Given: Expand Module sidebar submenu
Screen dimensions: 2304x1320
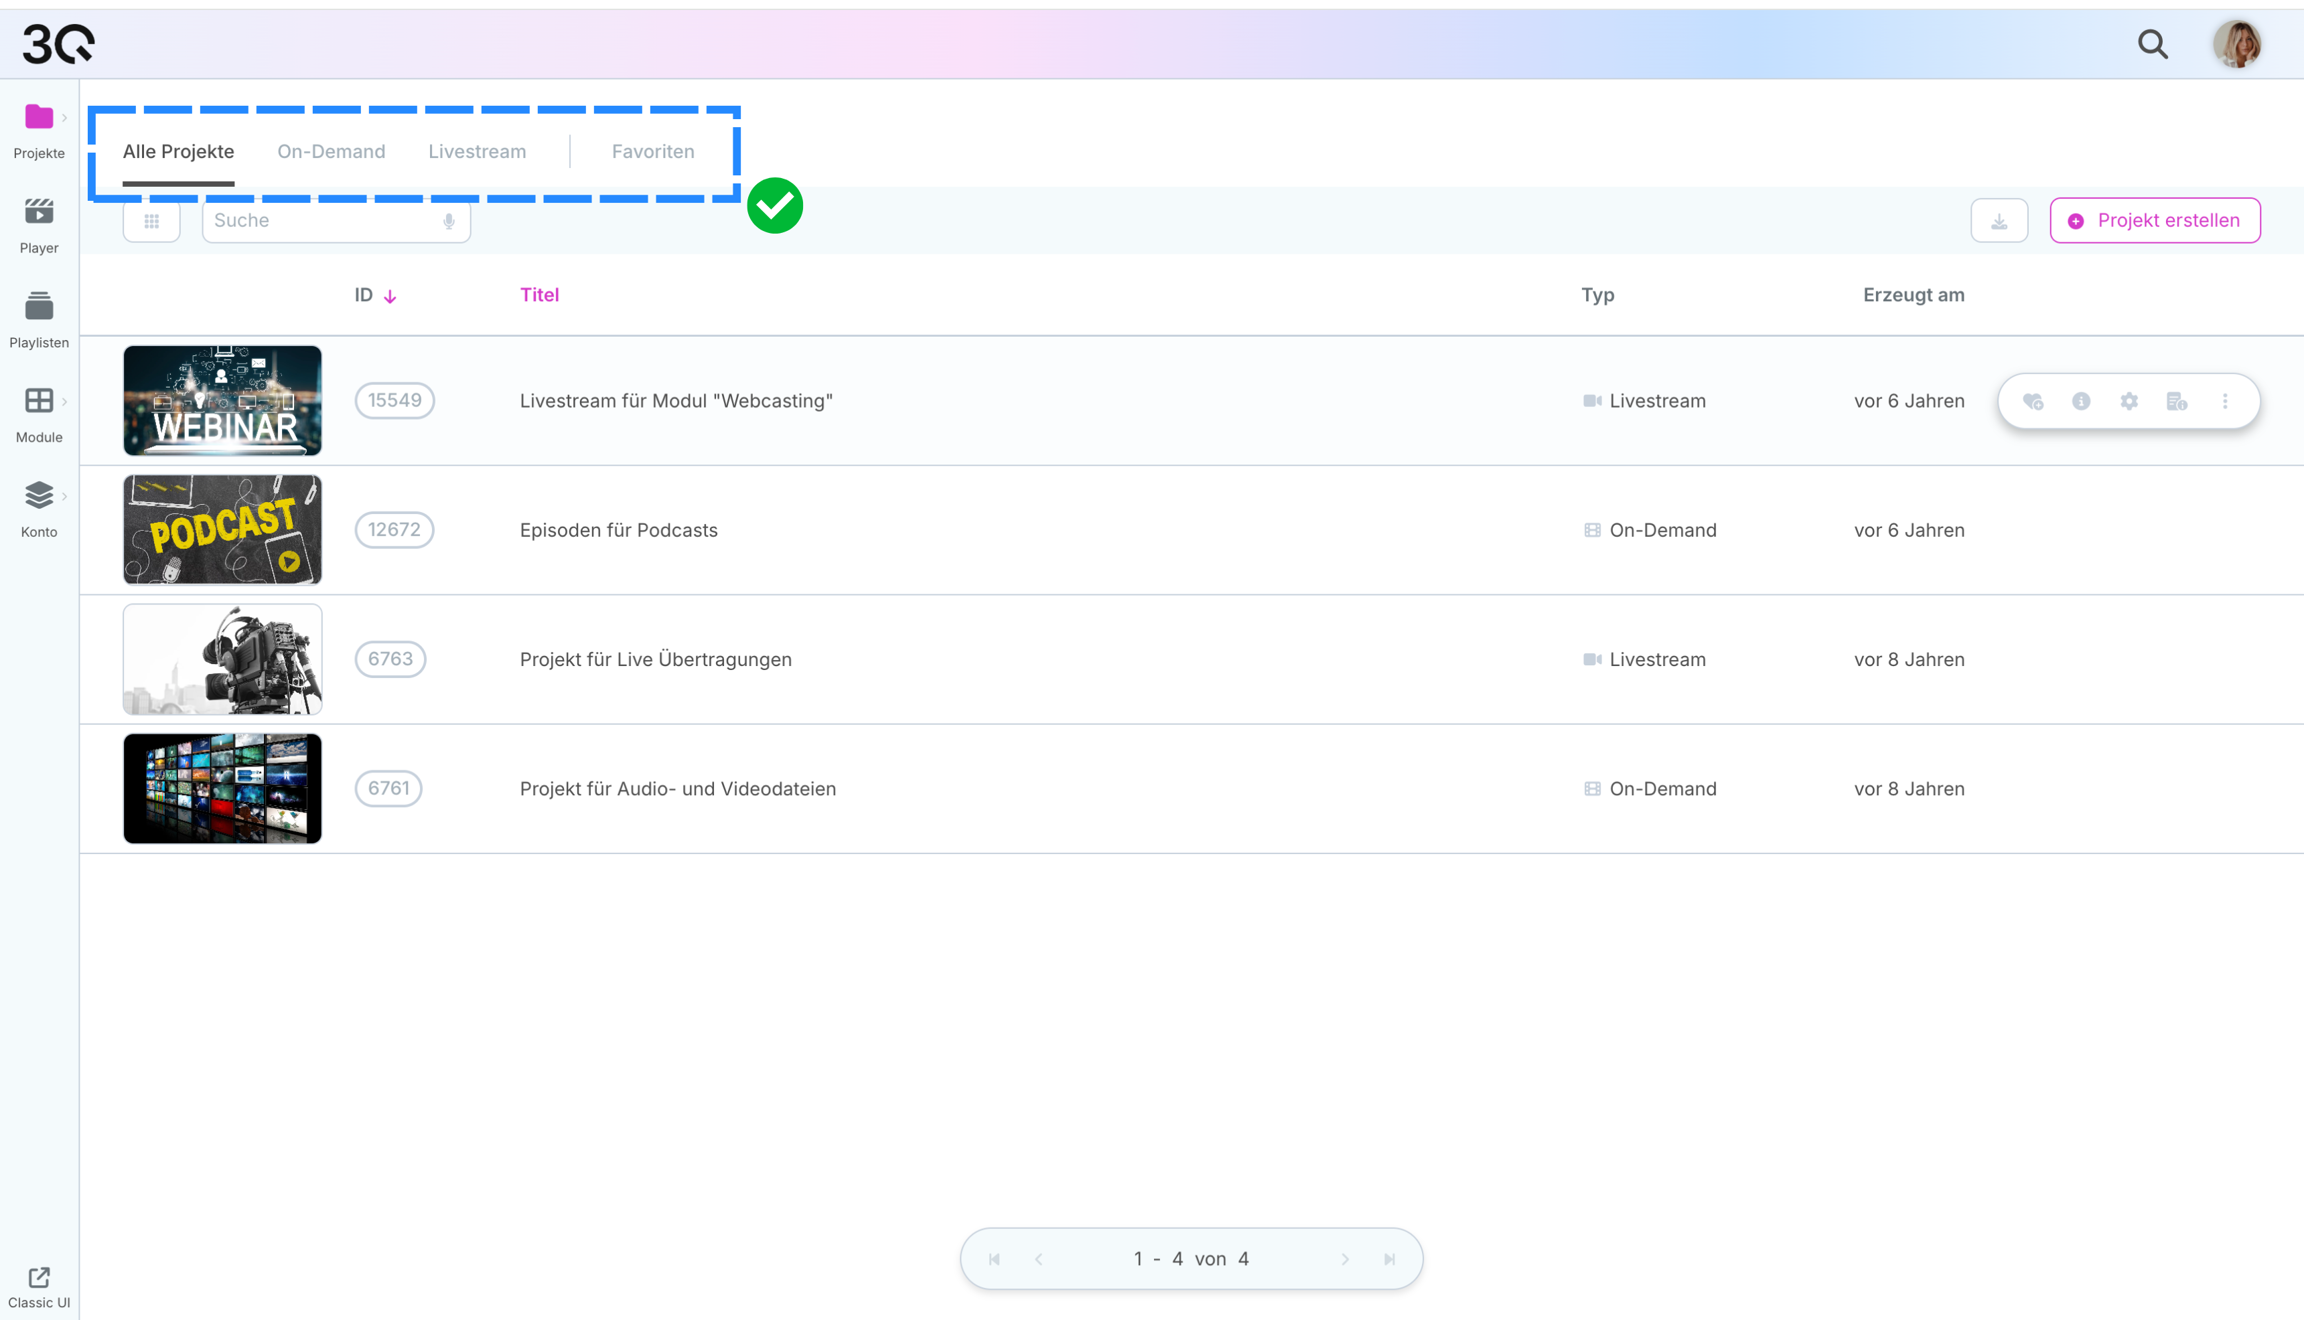Looking at the screenshot, I should [x=64, y=402].
